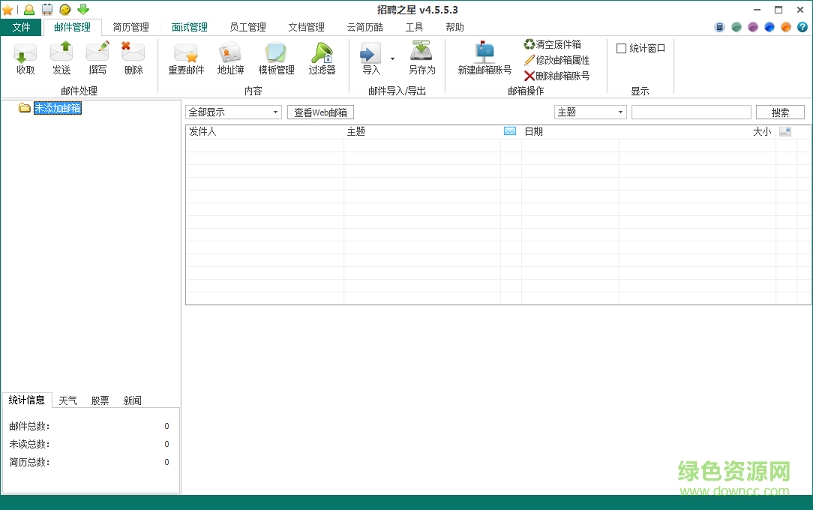
Task: Open the 工具 tab
Action: point(414,27)
